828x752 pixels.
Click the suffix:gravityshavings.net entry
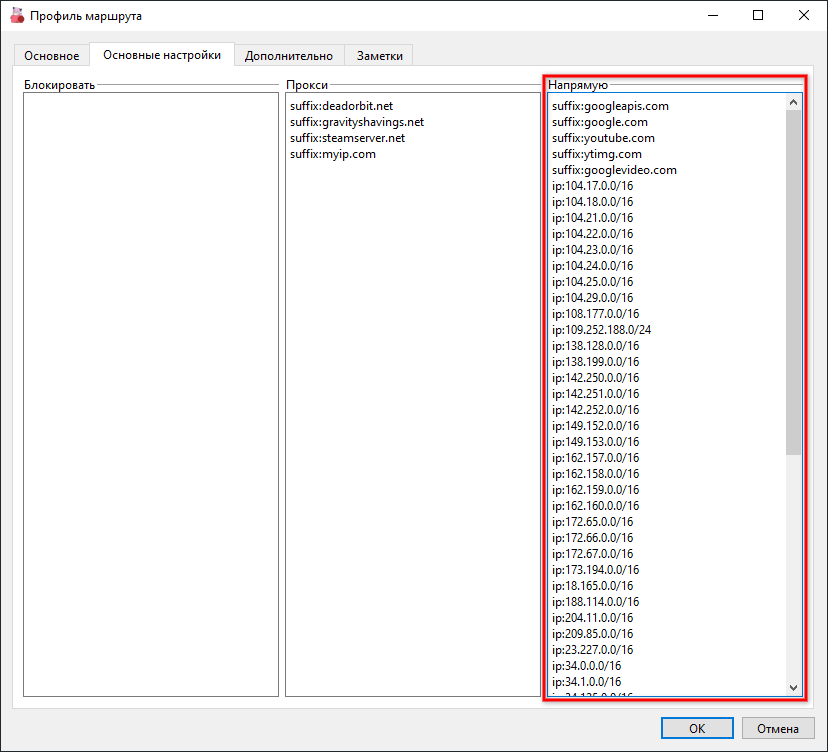tap(356, 122)
